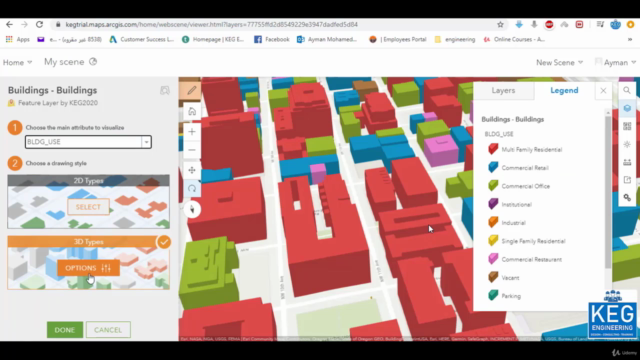Open the scene settings gear icon
640x360 pixels.
[x=627, y=198]
